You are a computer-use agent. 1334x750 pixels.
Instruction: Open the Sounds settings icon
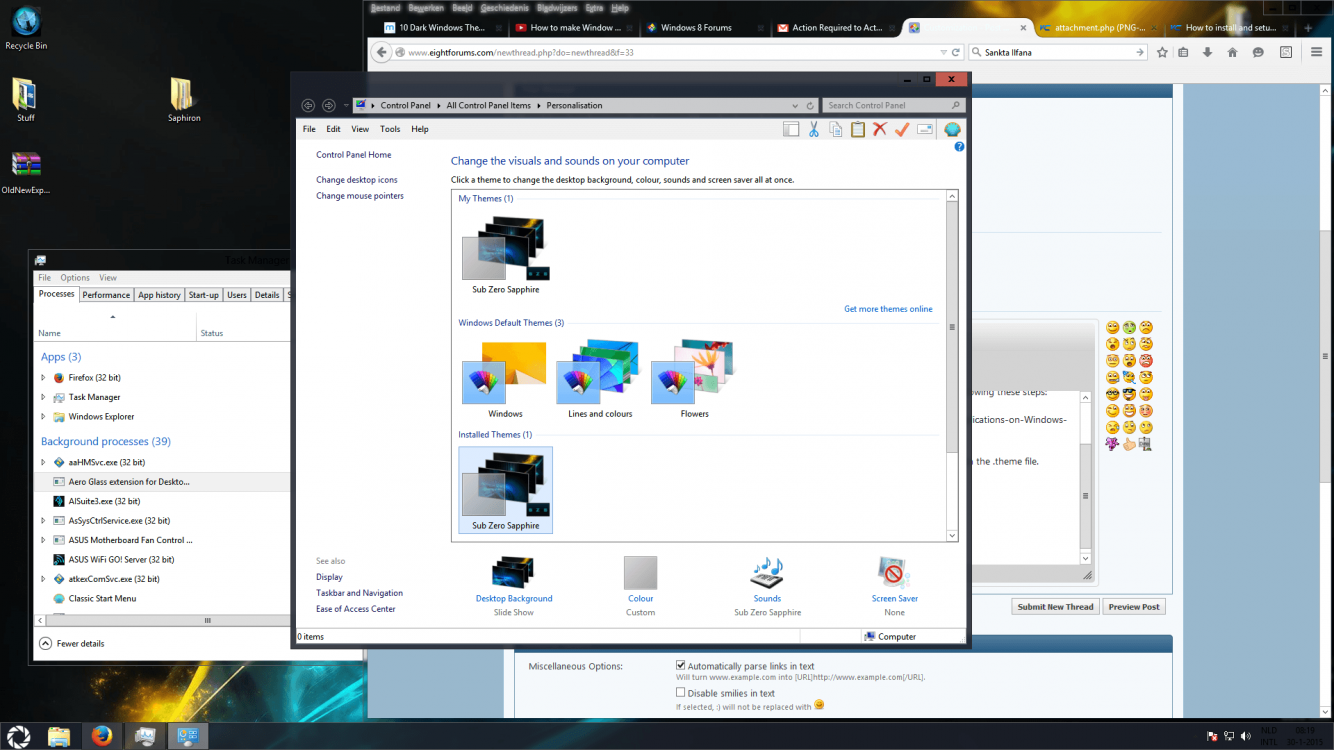tap(767, 573)
